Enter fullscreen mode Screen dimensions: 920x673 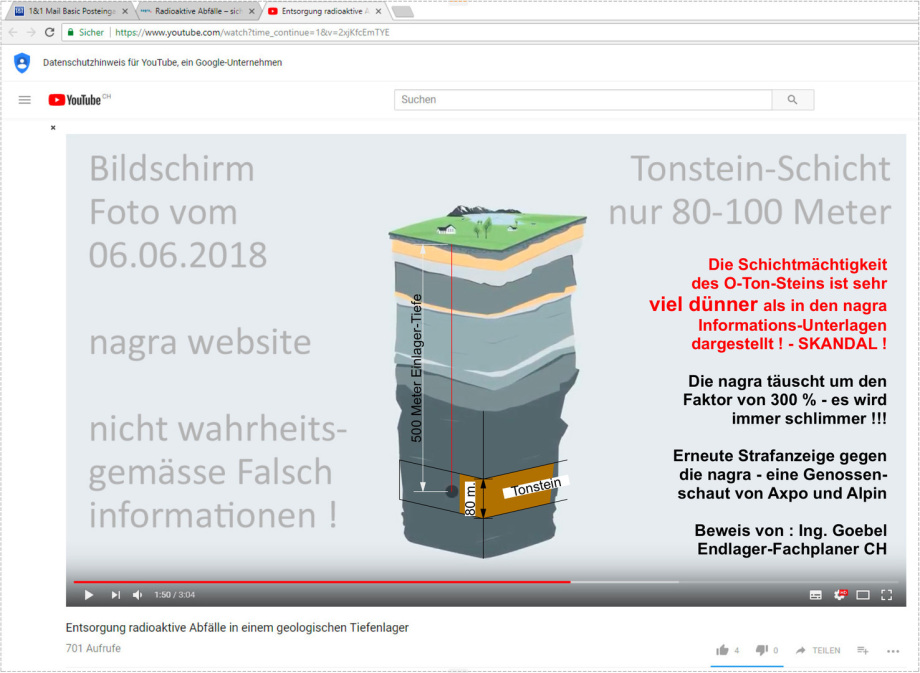pyautogui.click(x=886, y=595)
